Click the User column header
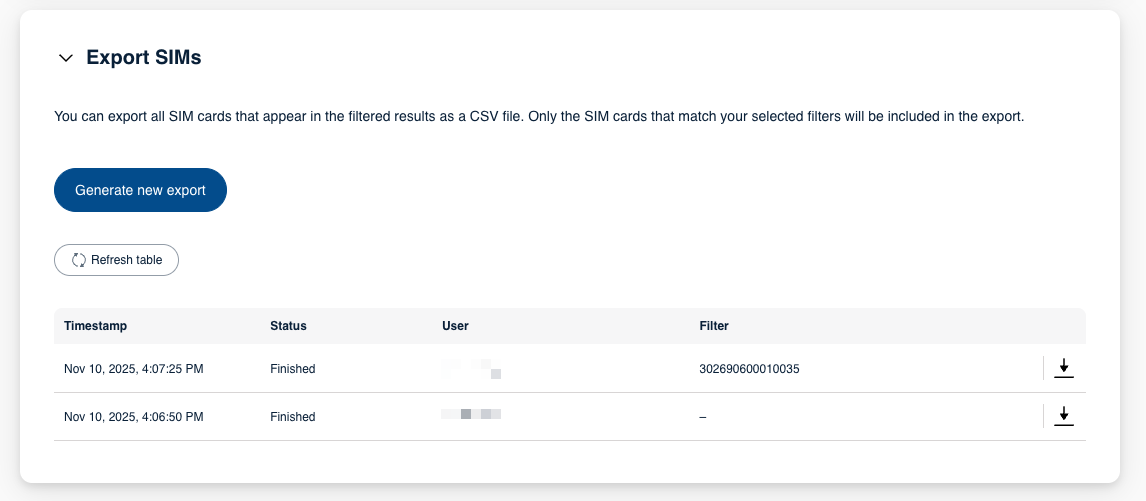 [455, 326]
